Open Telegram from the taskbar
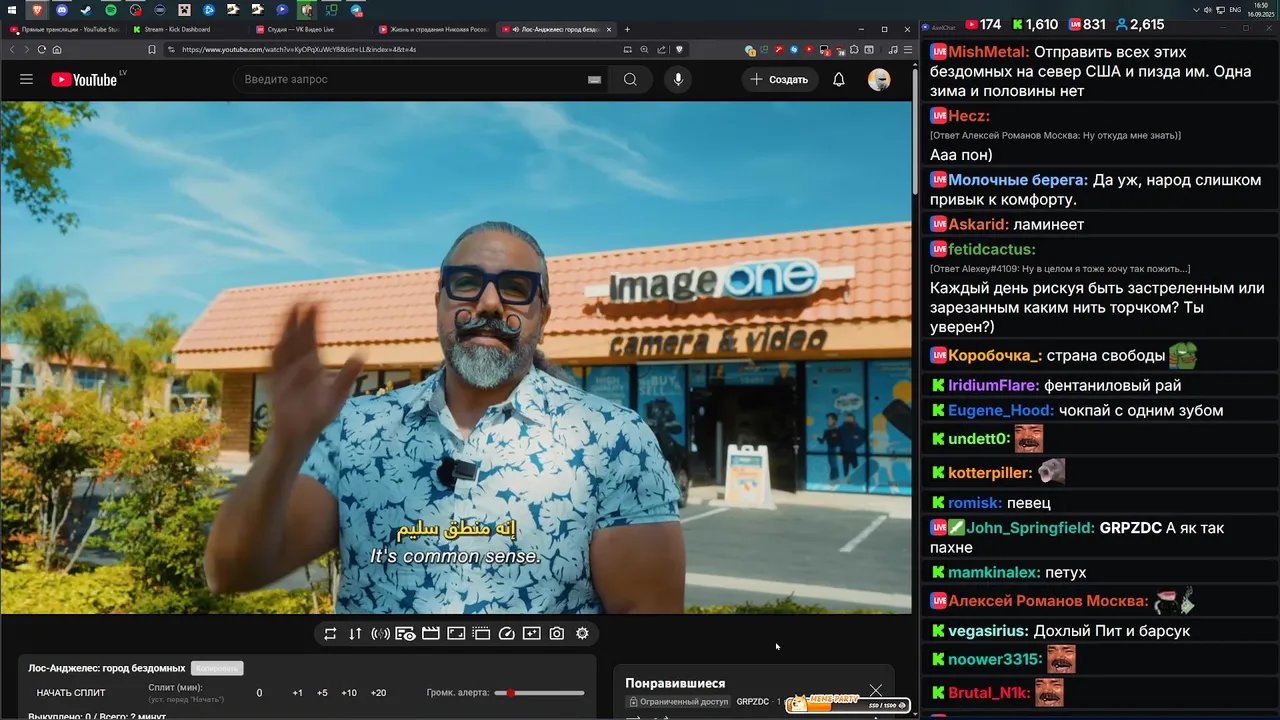The image size is (1280, 720). coord(356,10)
